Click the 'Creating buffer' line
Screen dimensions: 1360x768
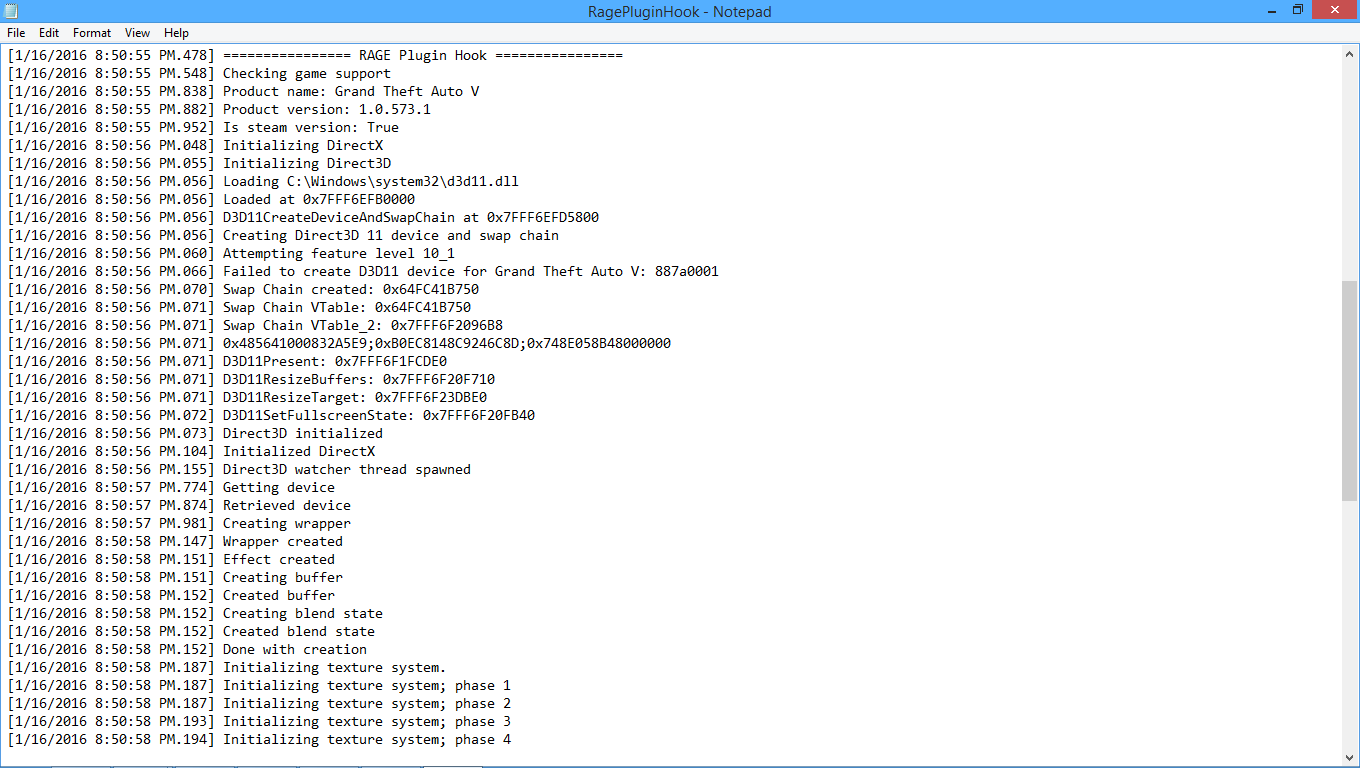pyautogui.click(x=175, y=577)
